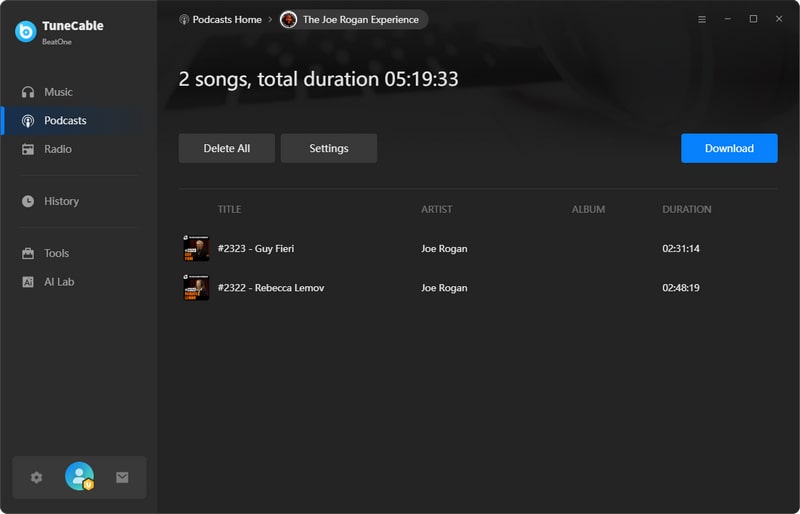Click Joe Rogan artist in Guy Fieri row
Image resolution: width=800 pixels, height=514 pixels.
point(444,249)
